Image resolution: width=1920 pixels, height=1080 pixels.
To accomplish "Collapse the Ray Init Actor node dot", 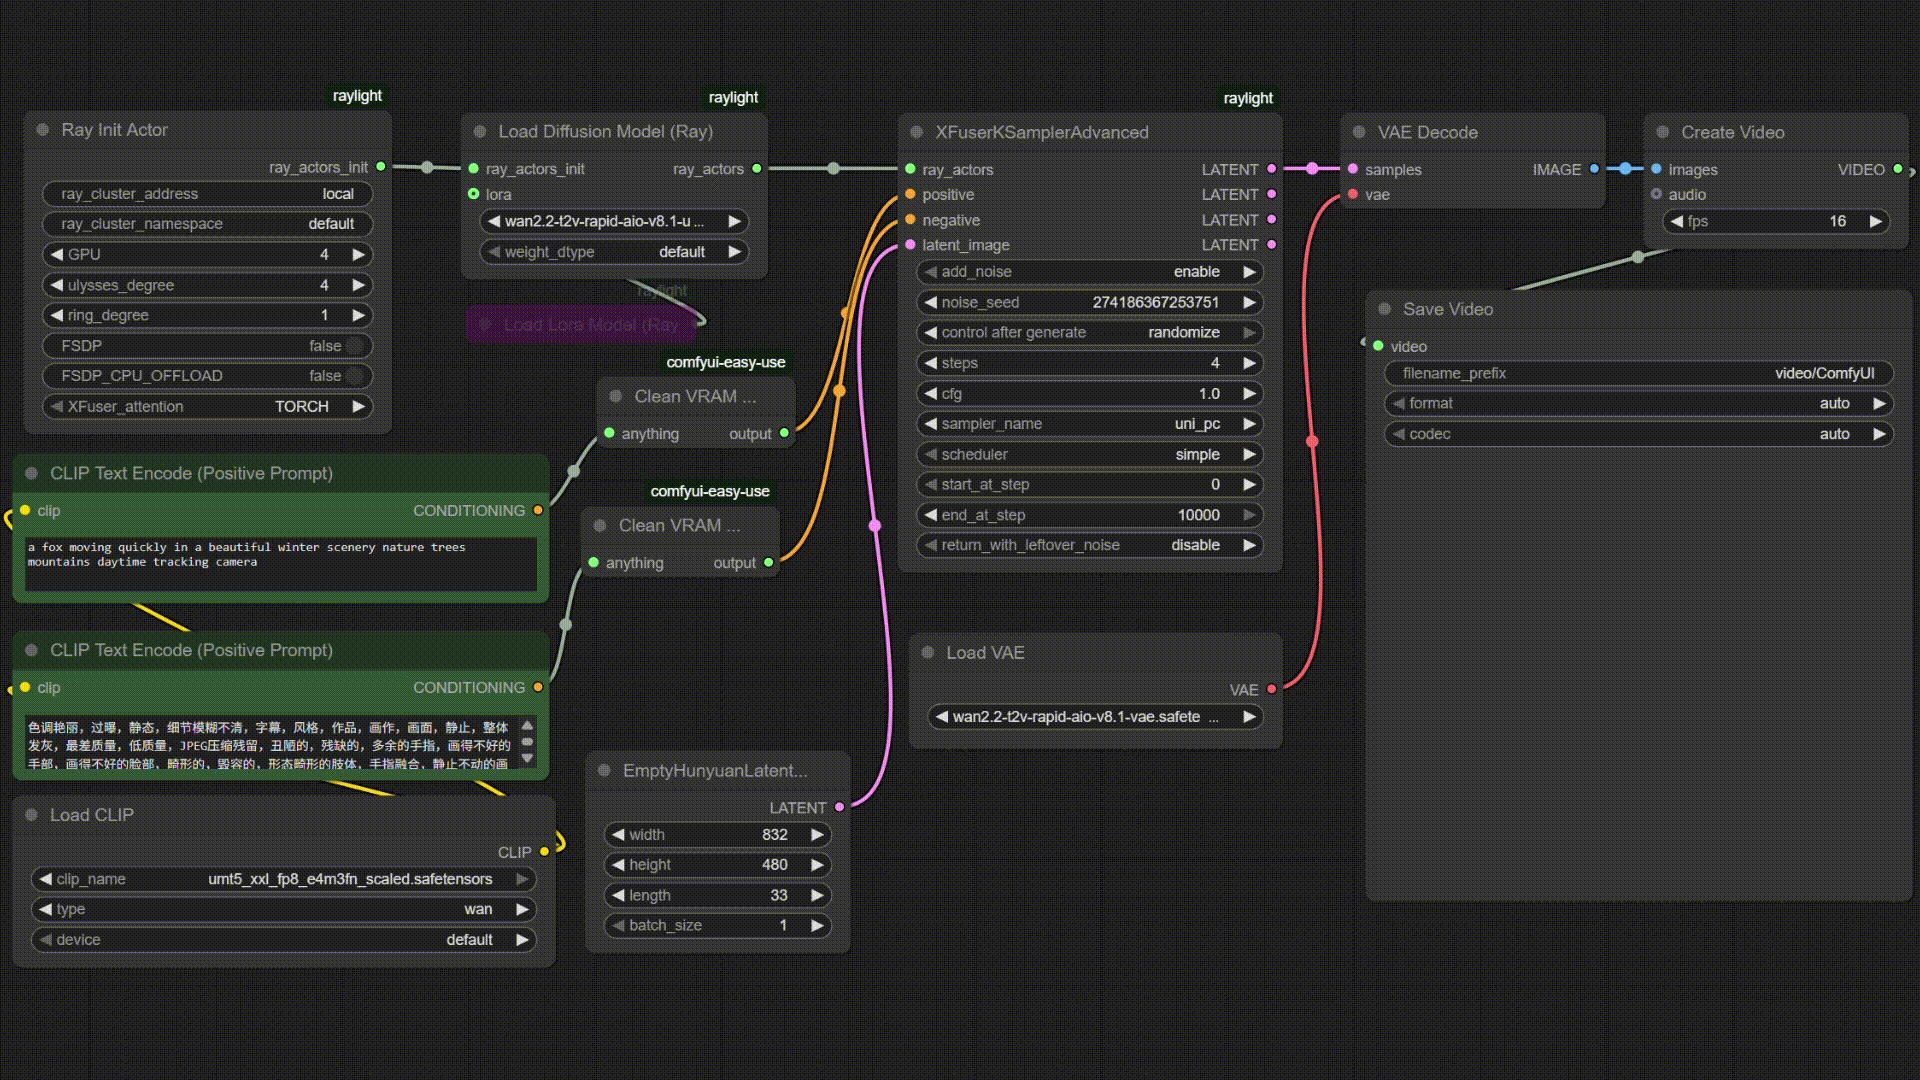I will pos(43,130).
